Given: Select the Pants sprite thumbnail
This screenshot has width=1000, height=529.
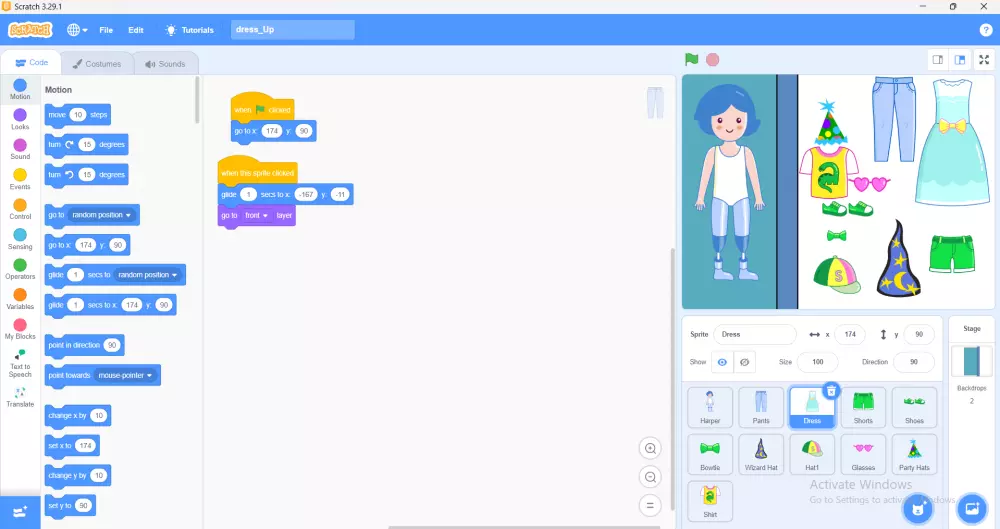Looking at the screenshot, I should coord(761,407).
